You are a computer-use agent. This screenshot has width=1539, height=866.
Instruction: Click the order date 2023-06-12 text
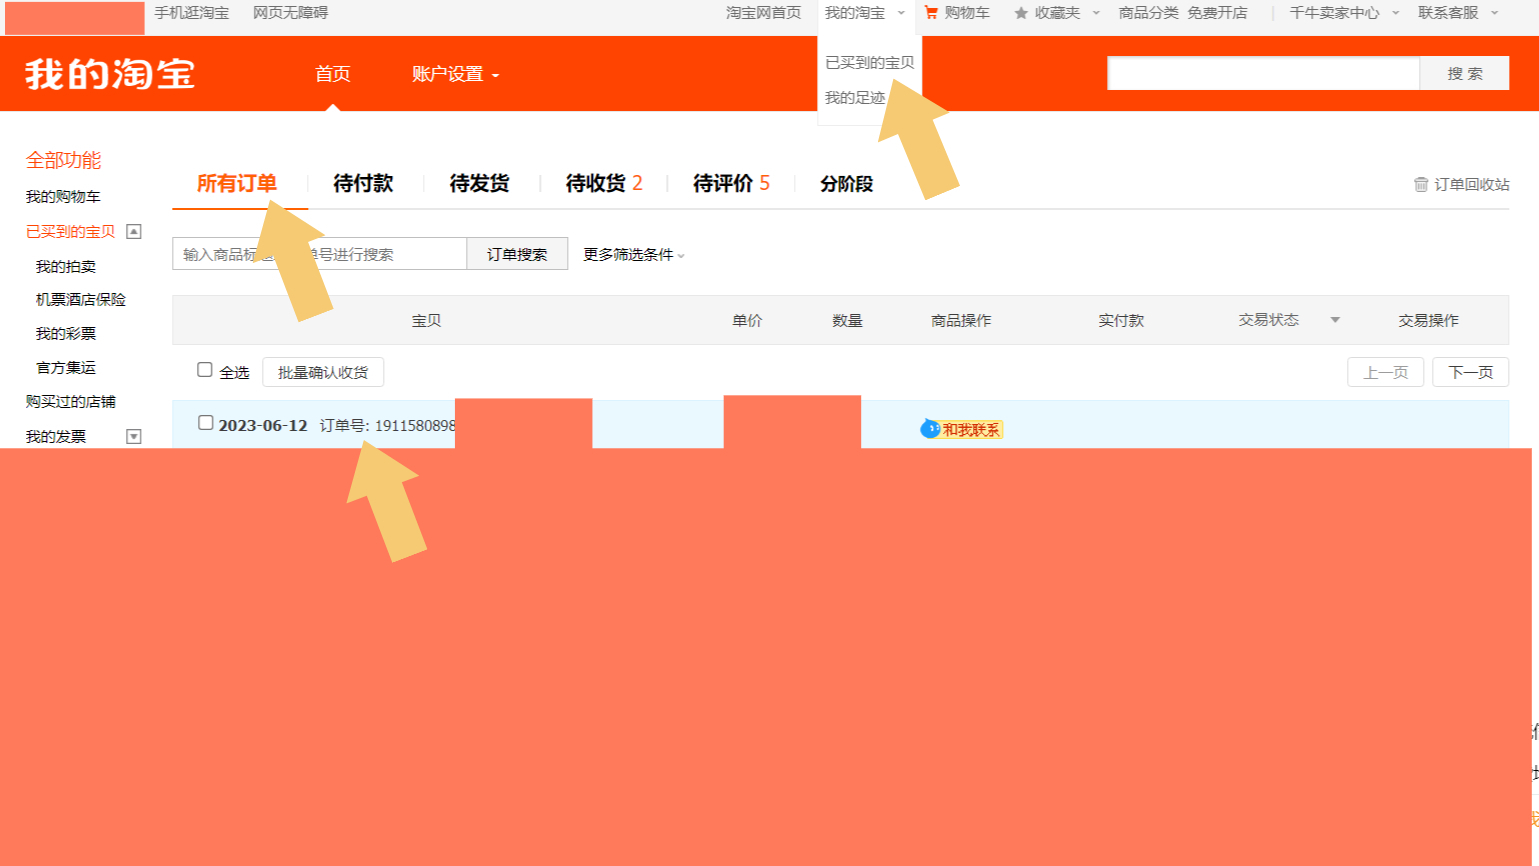tap(263, 425)
